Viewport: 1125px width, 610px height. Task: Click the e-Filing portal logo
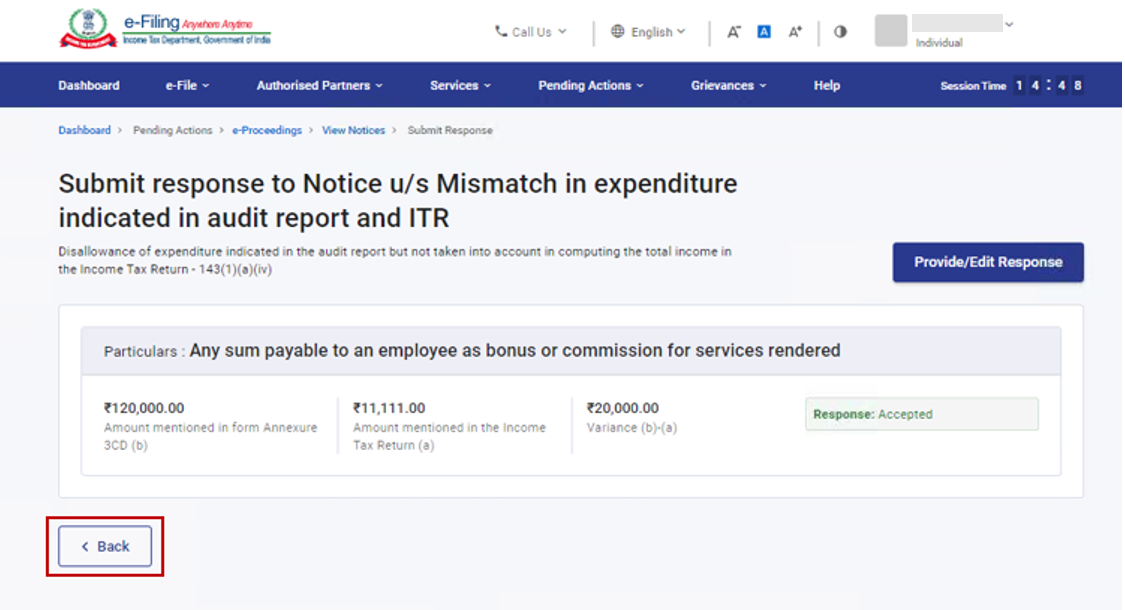pyautogui.click(x=165, y=29)
